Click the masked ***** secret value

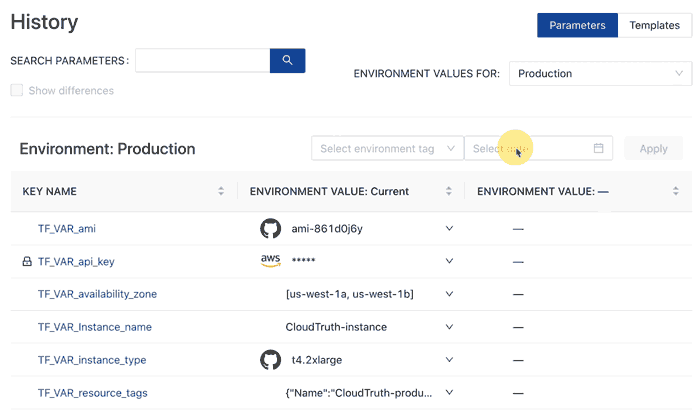click(304, 260)
